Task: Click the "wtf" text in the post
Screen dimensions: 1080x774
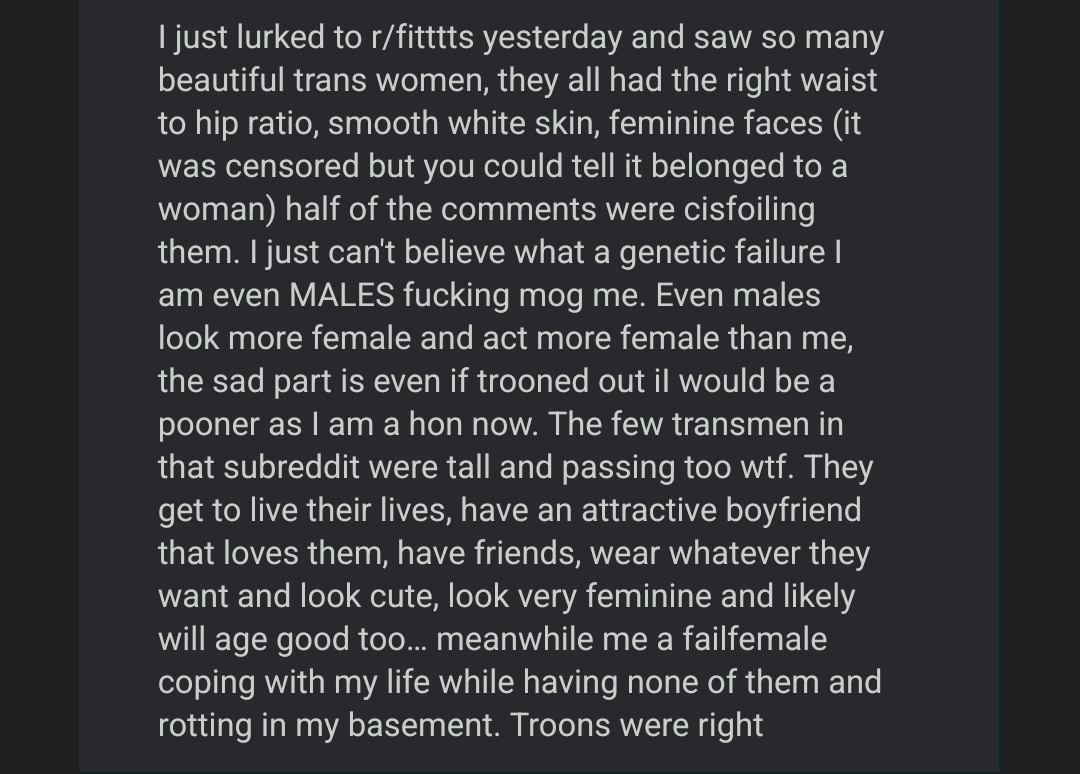Action: coord(769,467)
